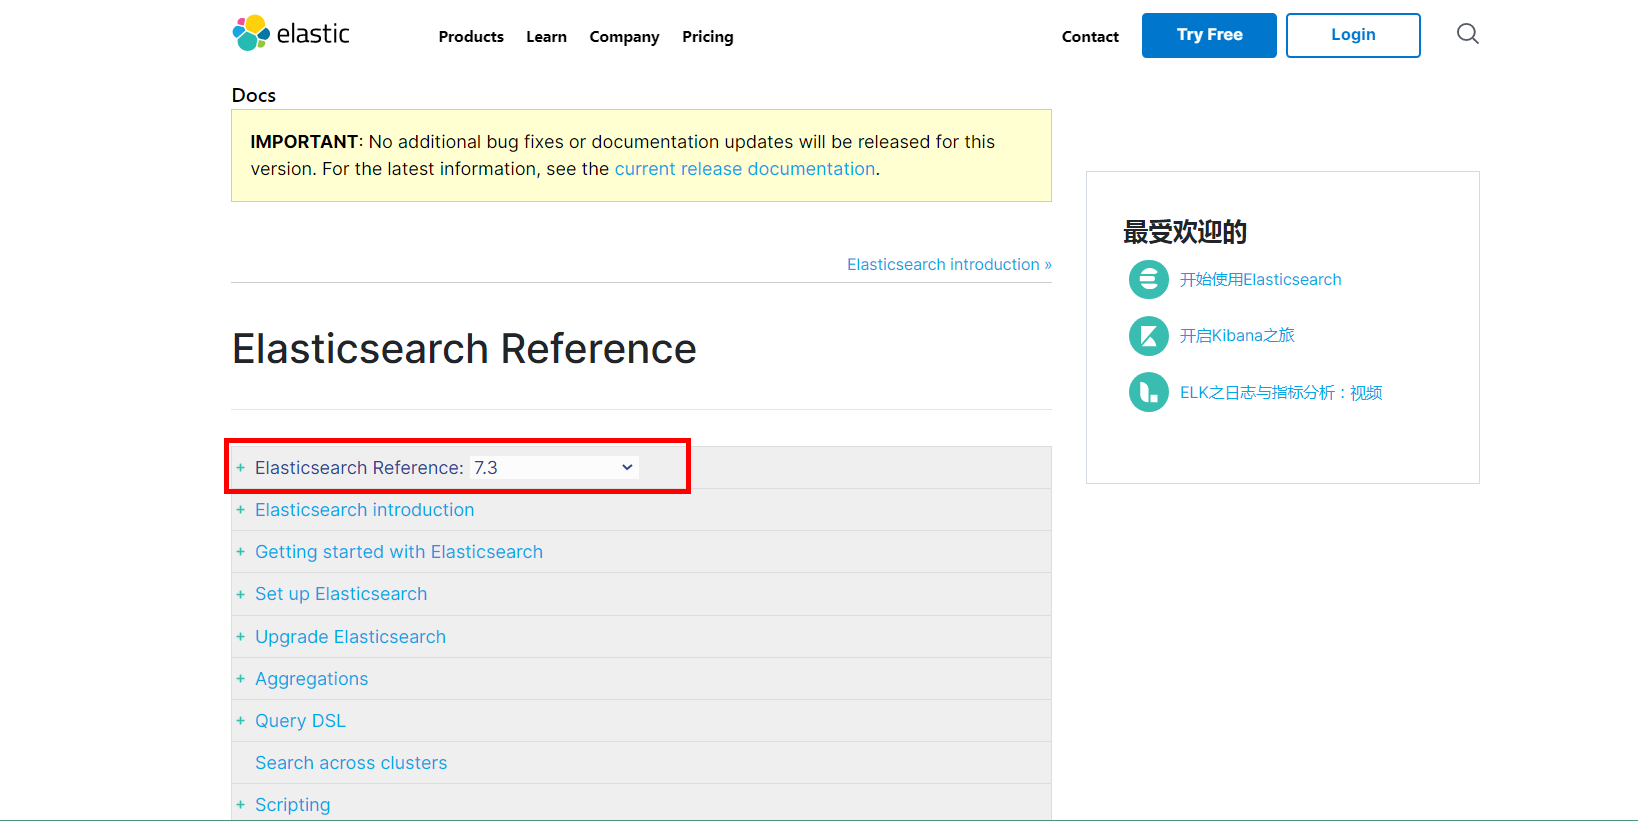Open the search magnifier icon
Screen dimensions: 1638x822
(x=1467, y=34)
